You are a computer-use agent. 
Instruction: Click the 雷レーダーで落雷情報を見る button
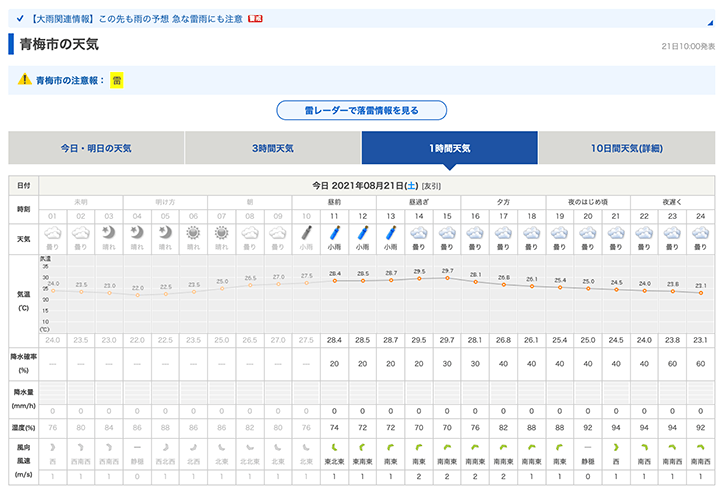361,110
